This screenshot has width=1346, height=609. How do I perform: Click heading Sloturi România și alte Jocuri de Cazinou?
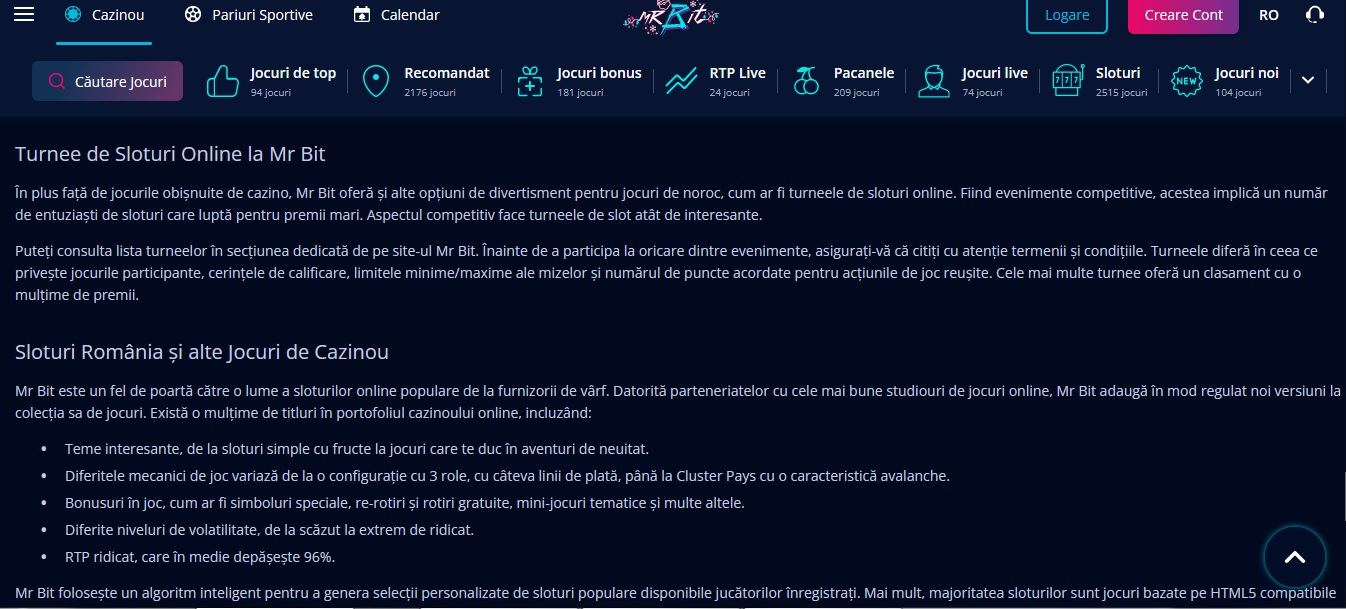202,352
